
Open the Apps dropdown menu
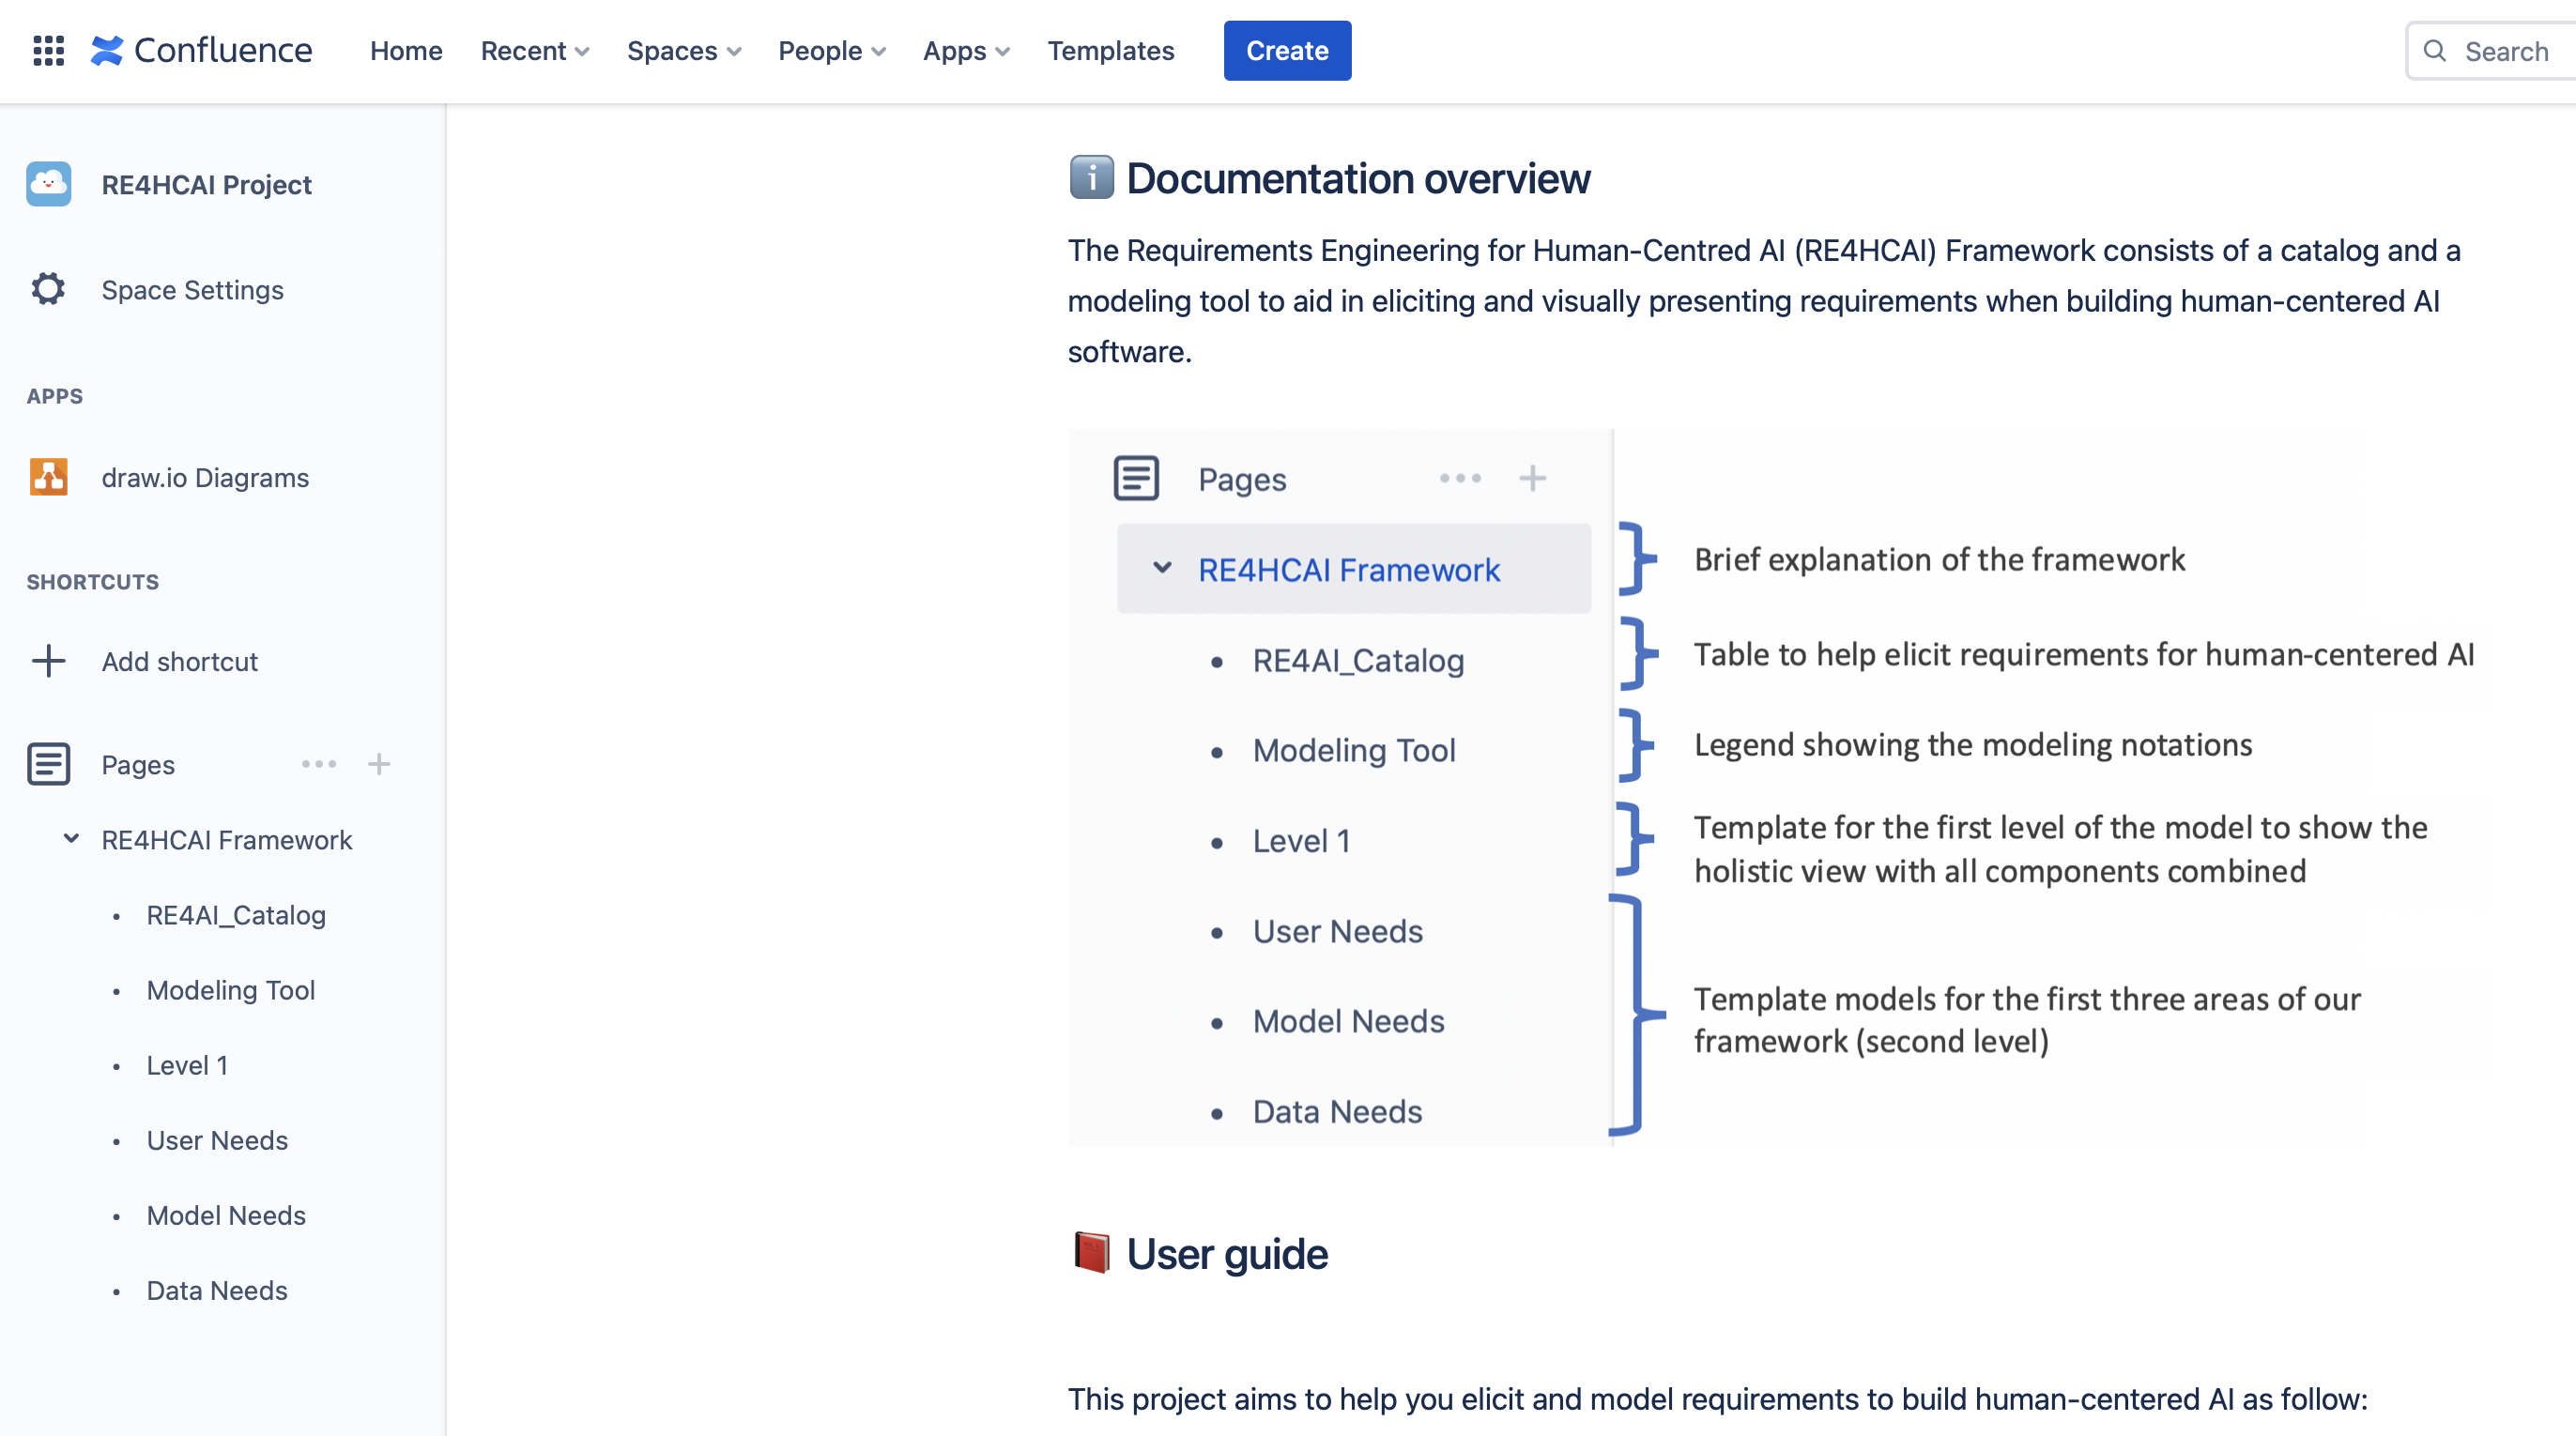(965, 51)
